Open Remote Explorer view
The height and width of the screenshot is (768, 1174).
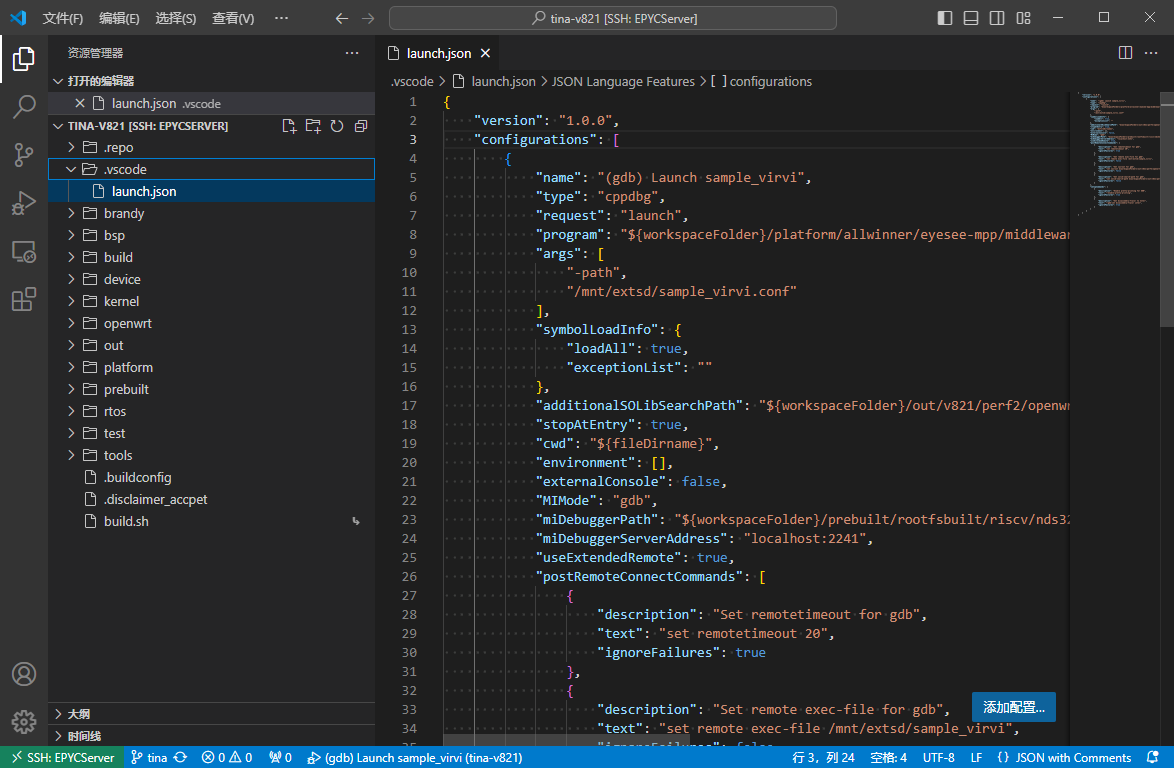tap(24, 251)
